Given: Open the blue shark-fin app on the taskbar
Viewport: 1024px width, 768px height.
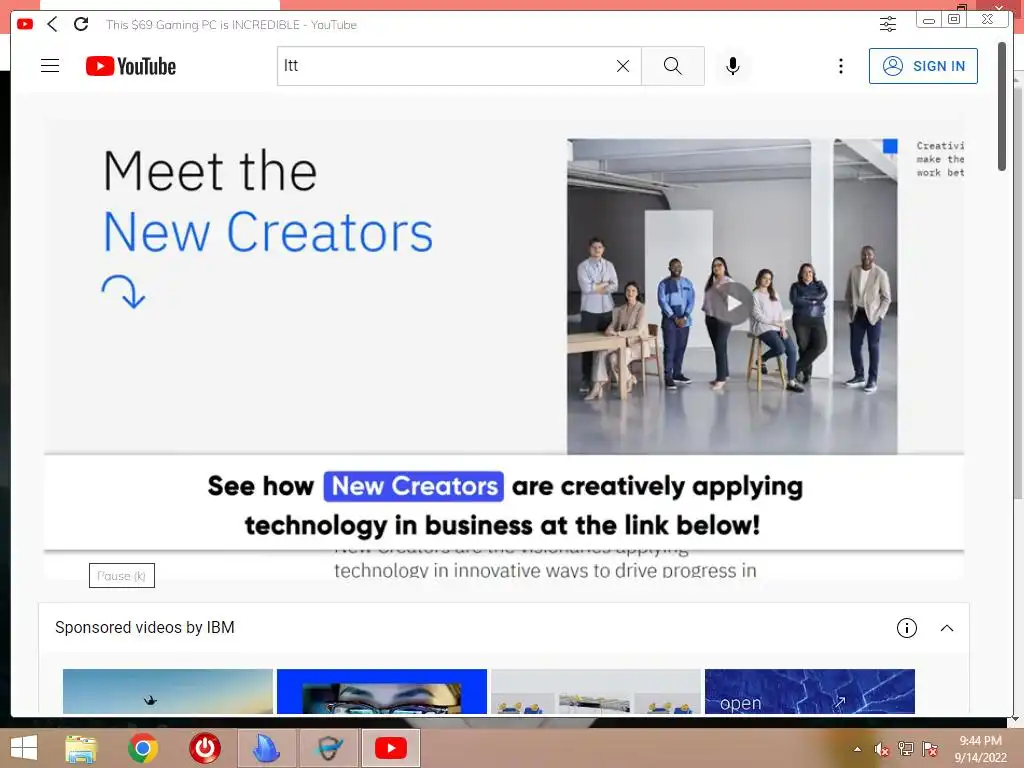Looking at the screenshot, I should coord(266,748).
